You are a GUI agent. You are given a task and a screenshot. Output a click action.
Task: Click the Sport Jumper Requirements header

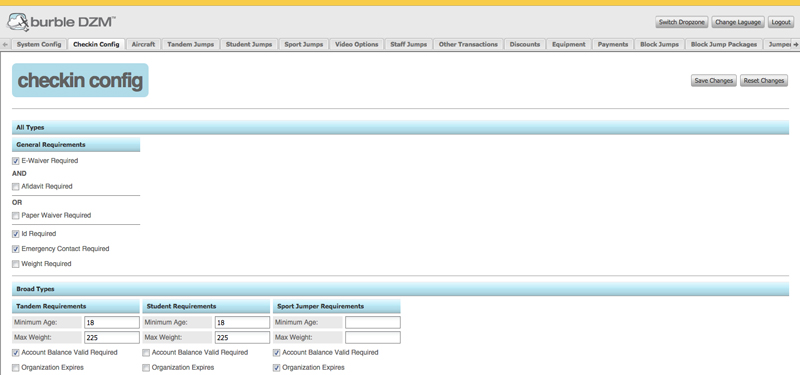(x=337, y=307)
